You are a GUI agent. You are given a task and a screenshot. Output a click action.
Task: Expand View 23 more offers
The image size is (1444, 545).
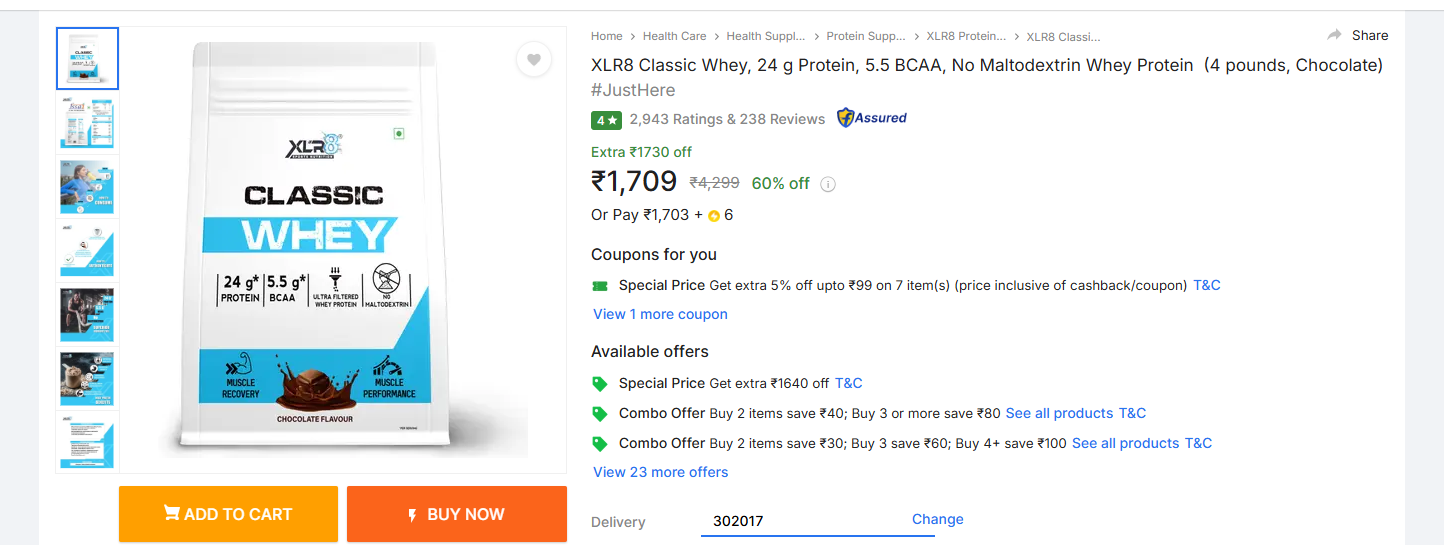(x=660, y=472)
